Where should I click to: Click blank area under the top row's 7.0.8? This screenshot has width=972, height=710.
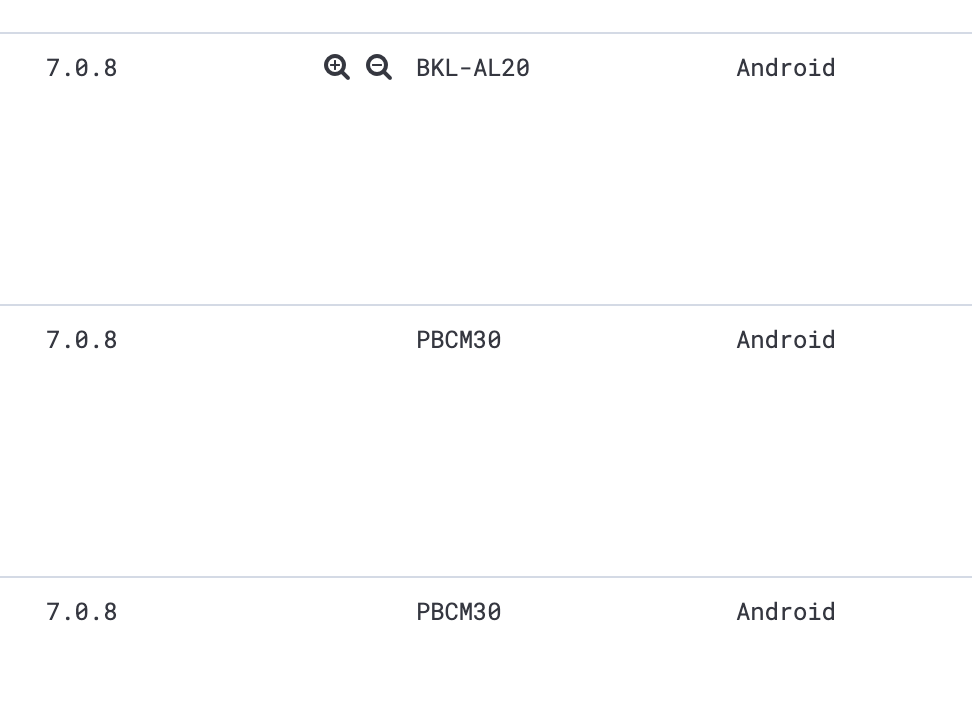82,186
